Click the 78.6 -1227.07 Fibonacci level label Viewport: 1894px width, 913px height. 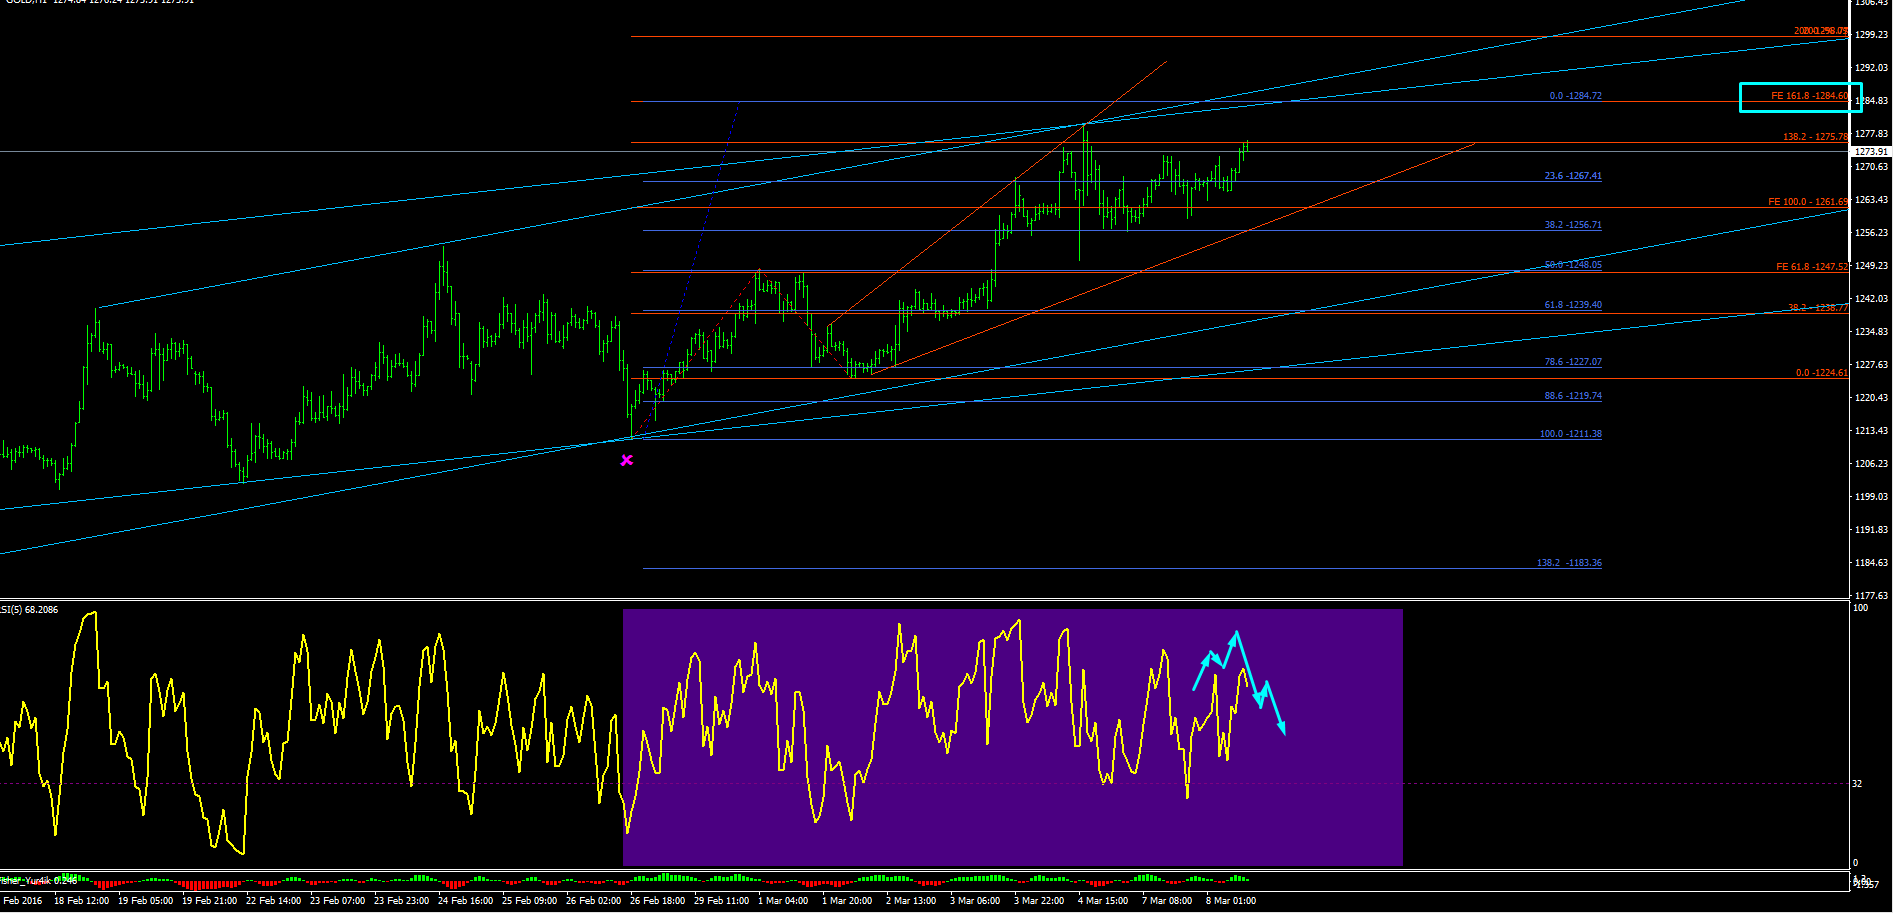[1572, 362]
